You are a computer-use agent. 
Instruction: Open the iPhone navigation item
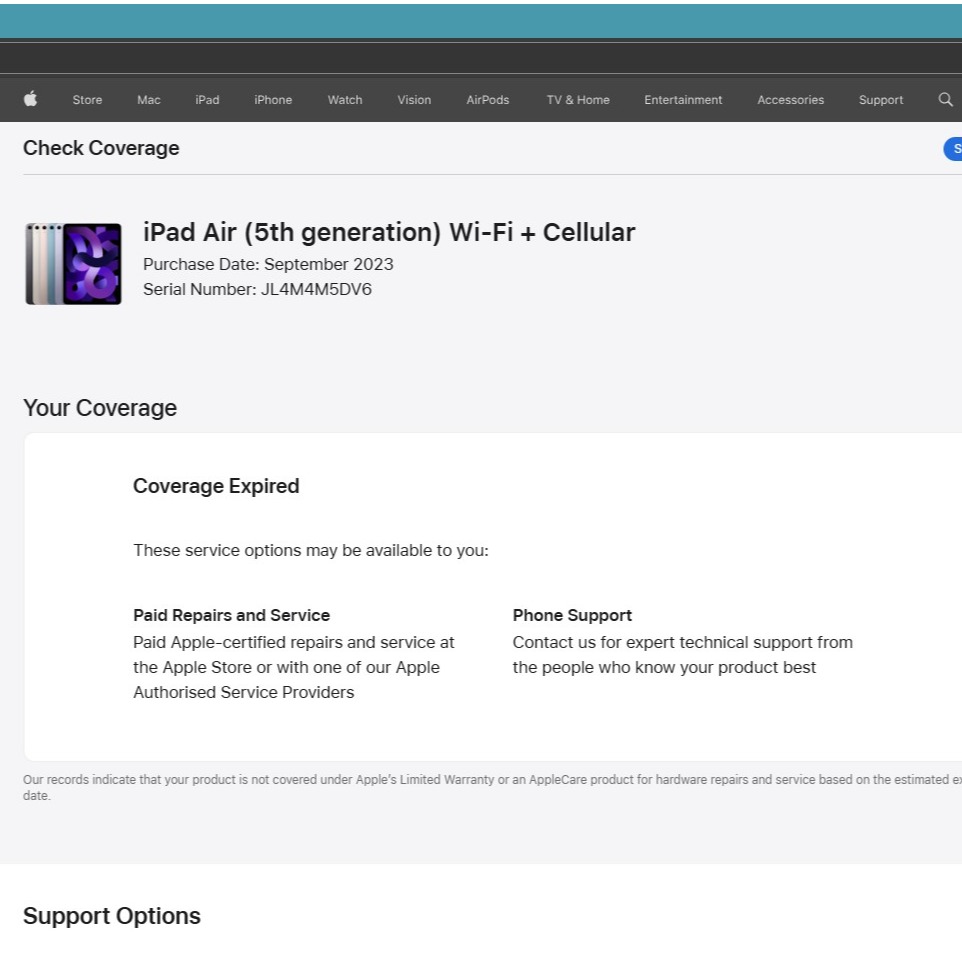(x=273, y=100)
